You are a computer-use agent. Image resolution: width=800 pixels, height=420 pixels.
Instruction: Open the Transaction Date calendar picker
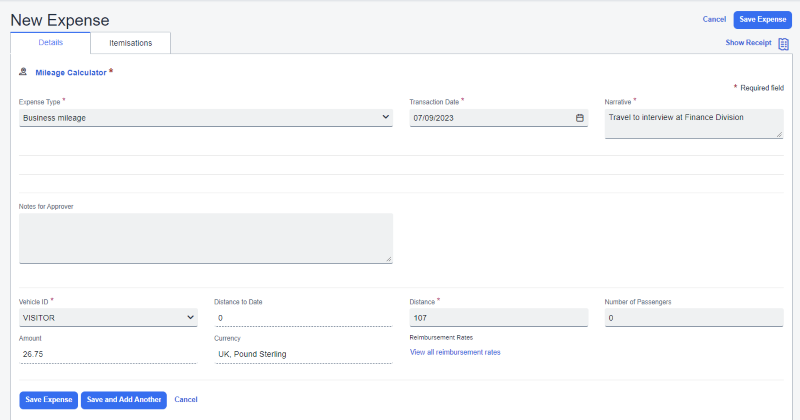point(579,118)
